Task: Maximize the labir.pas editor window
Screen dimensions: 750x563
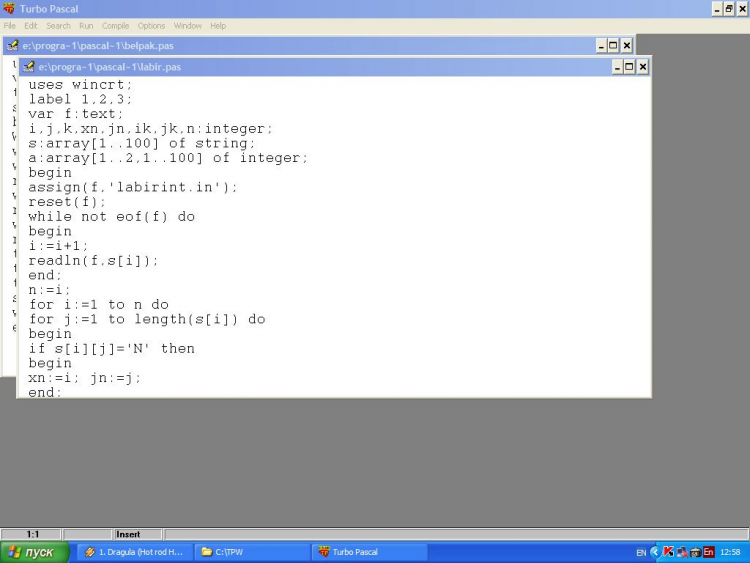Action: point(629,67)
